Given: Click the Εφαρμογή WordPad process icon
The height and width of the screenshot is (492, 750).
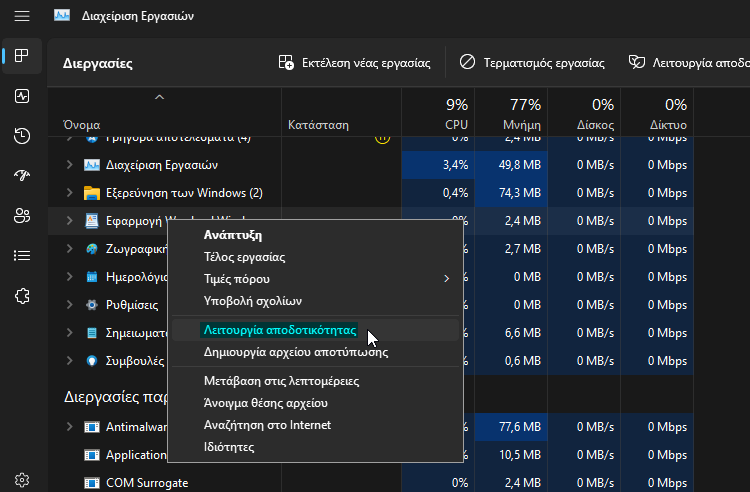Looking at the screenshot, I should click(92, 221).
